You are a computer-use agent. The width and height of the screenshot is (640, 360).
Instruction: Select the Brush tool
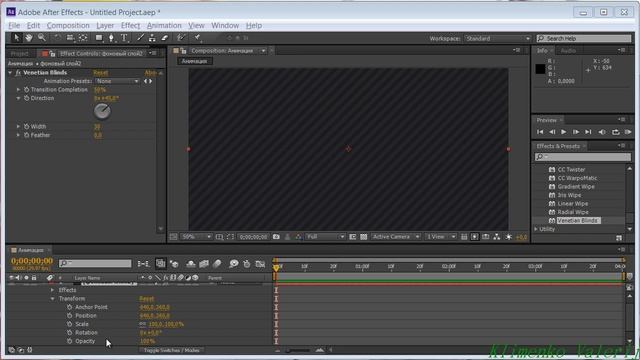[140, 38]
